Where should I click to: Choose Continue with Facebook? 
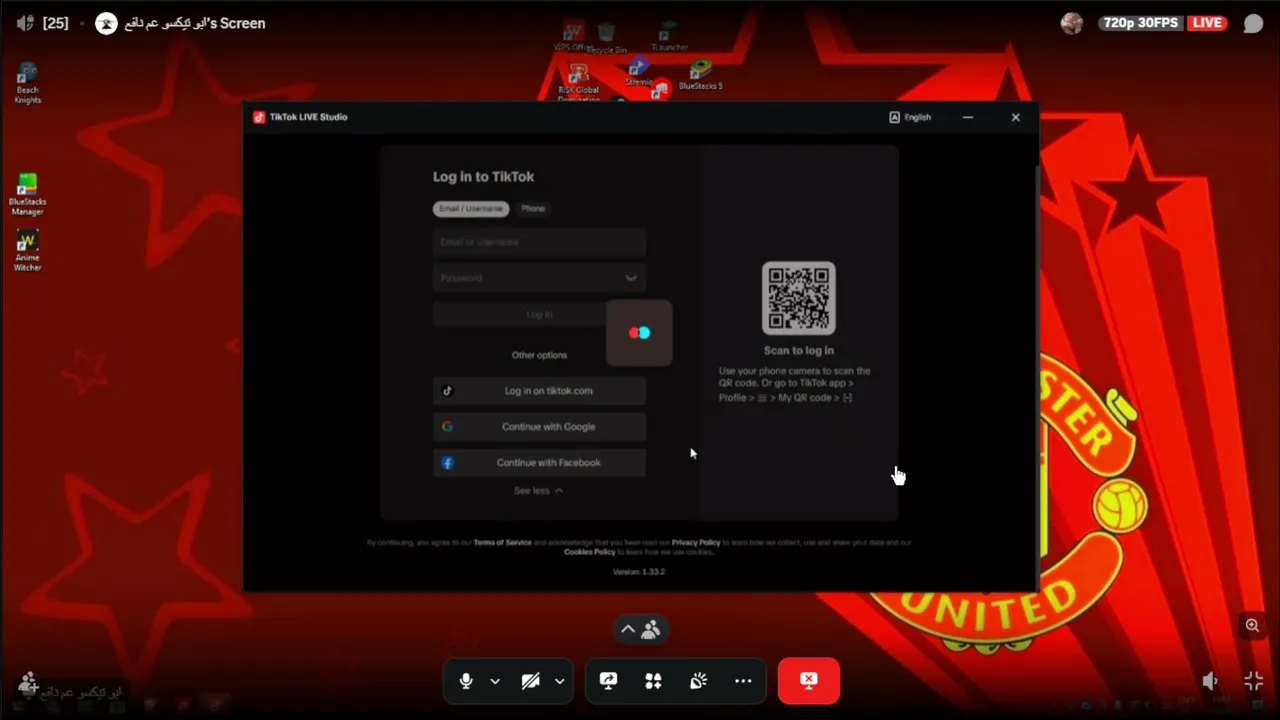pos(539,463)
